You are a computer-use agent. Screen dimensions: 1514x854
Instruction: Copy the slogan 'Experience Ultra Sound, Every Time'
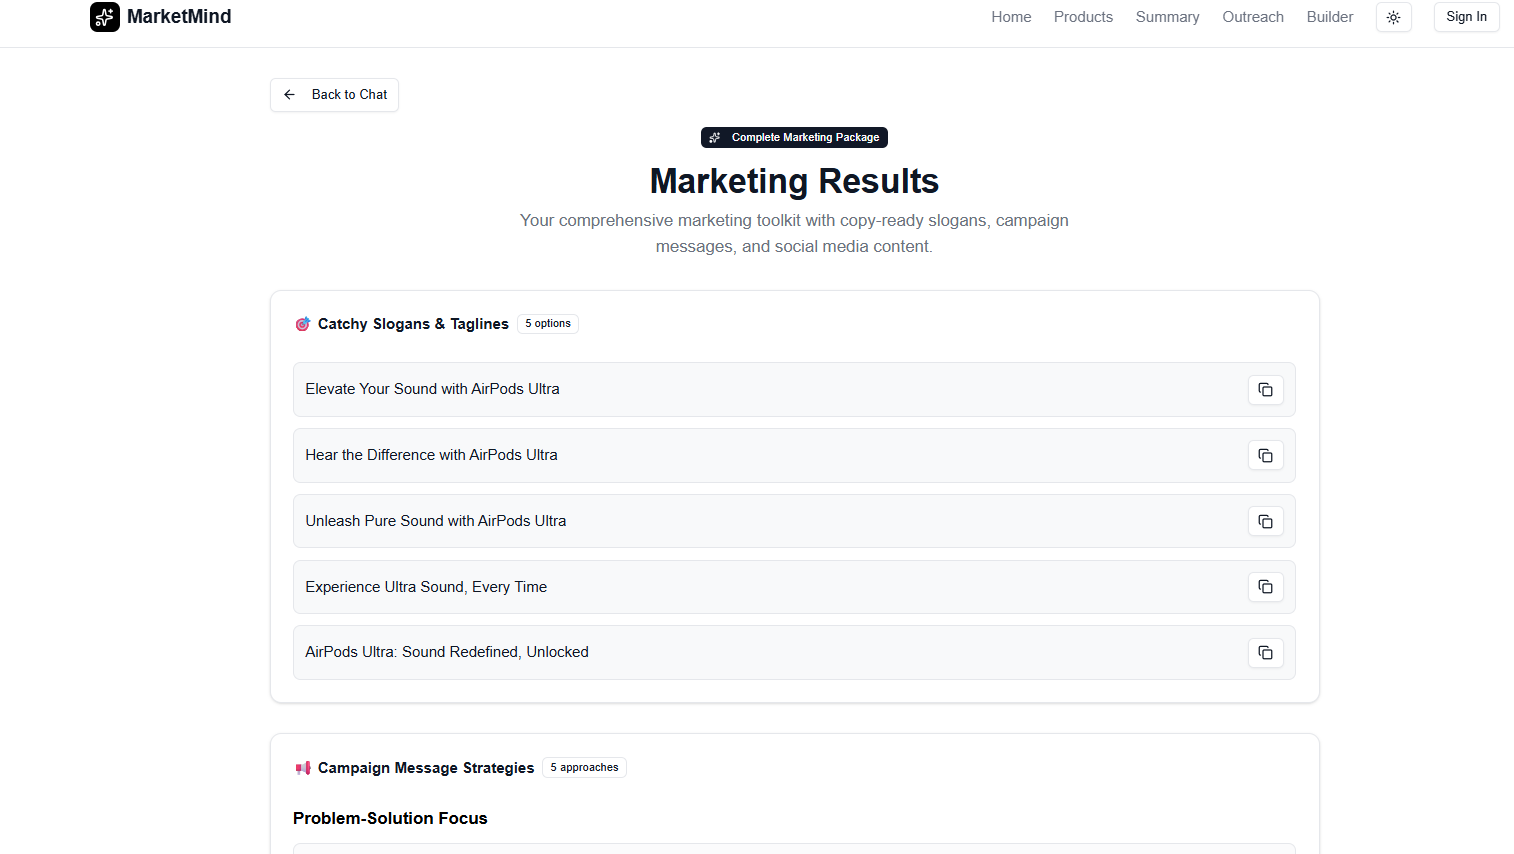click(x=1265, y=587)
